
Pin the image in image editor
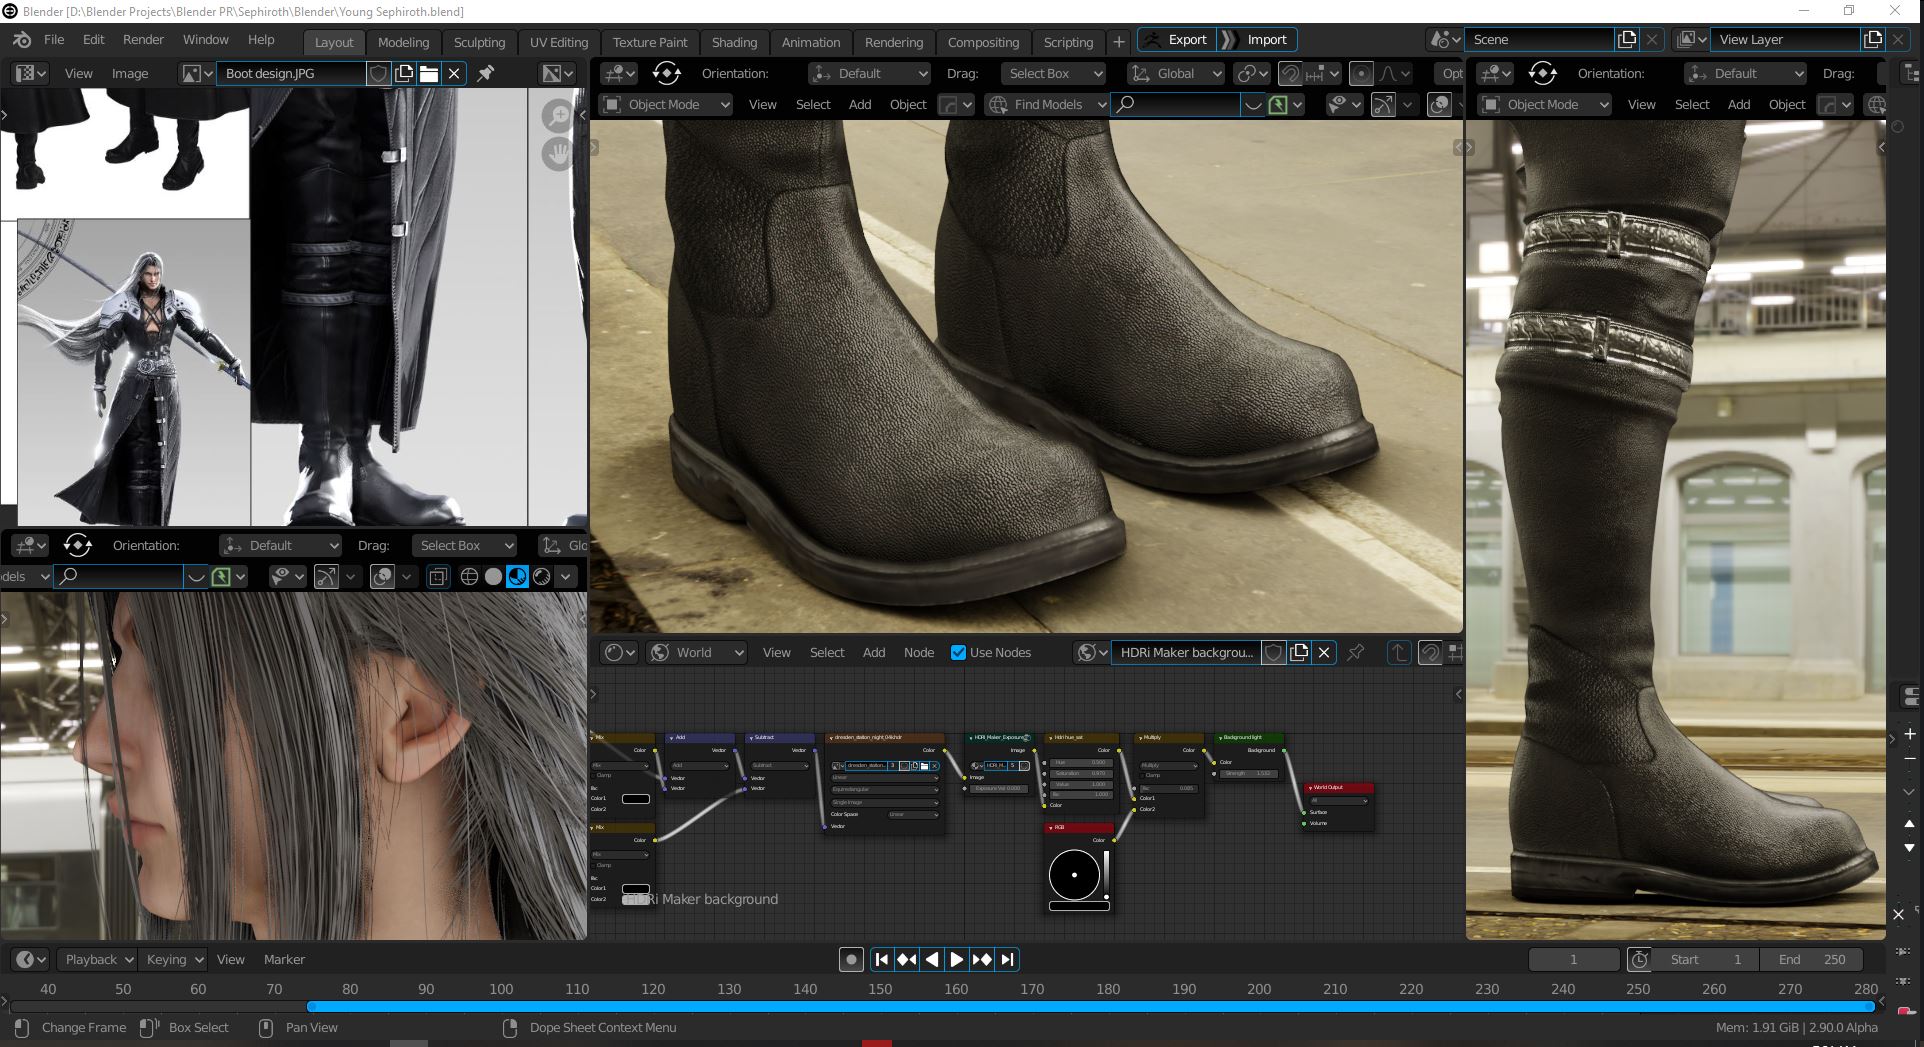pos(486,73)
